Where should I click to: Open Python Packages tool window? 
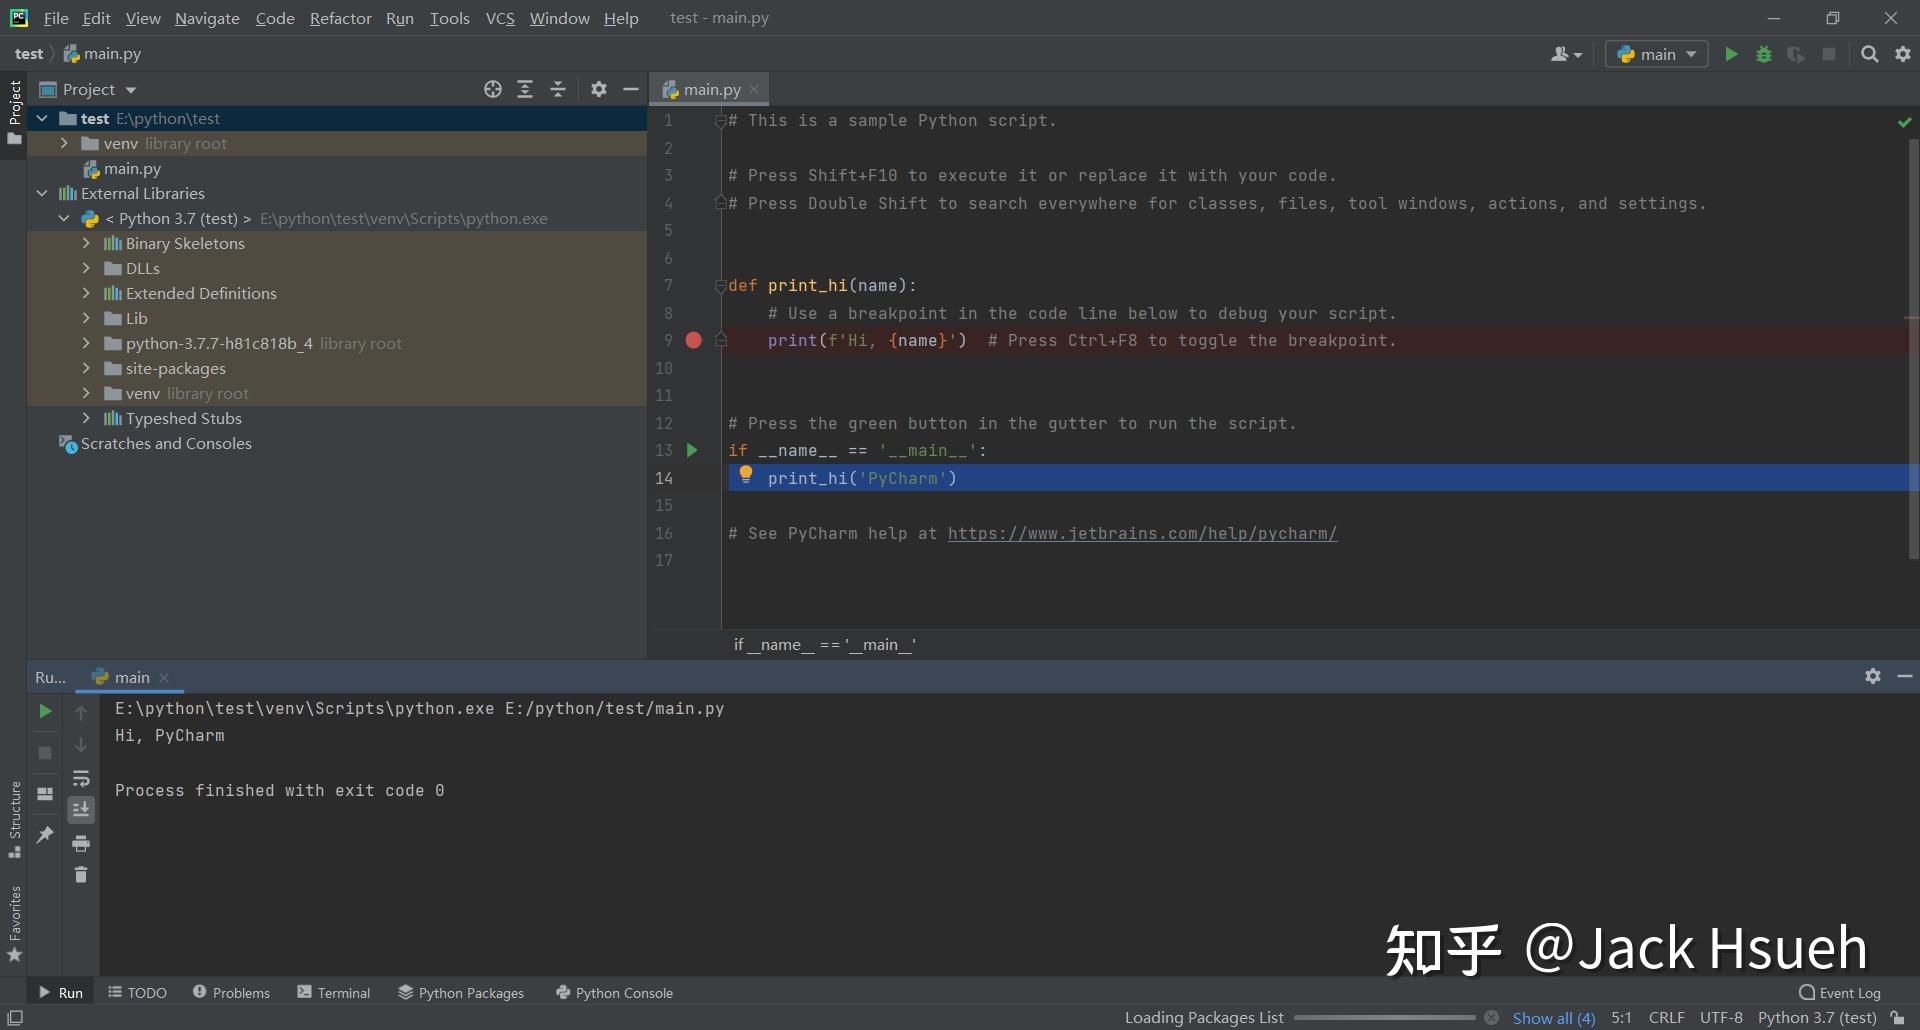pos(461,992)
